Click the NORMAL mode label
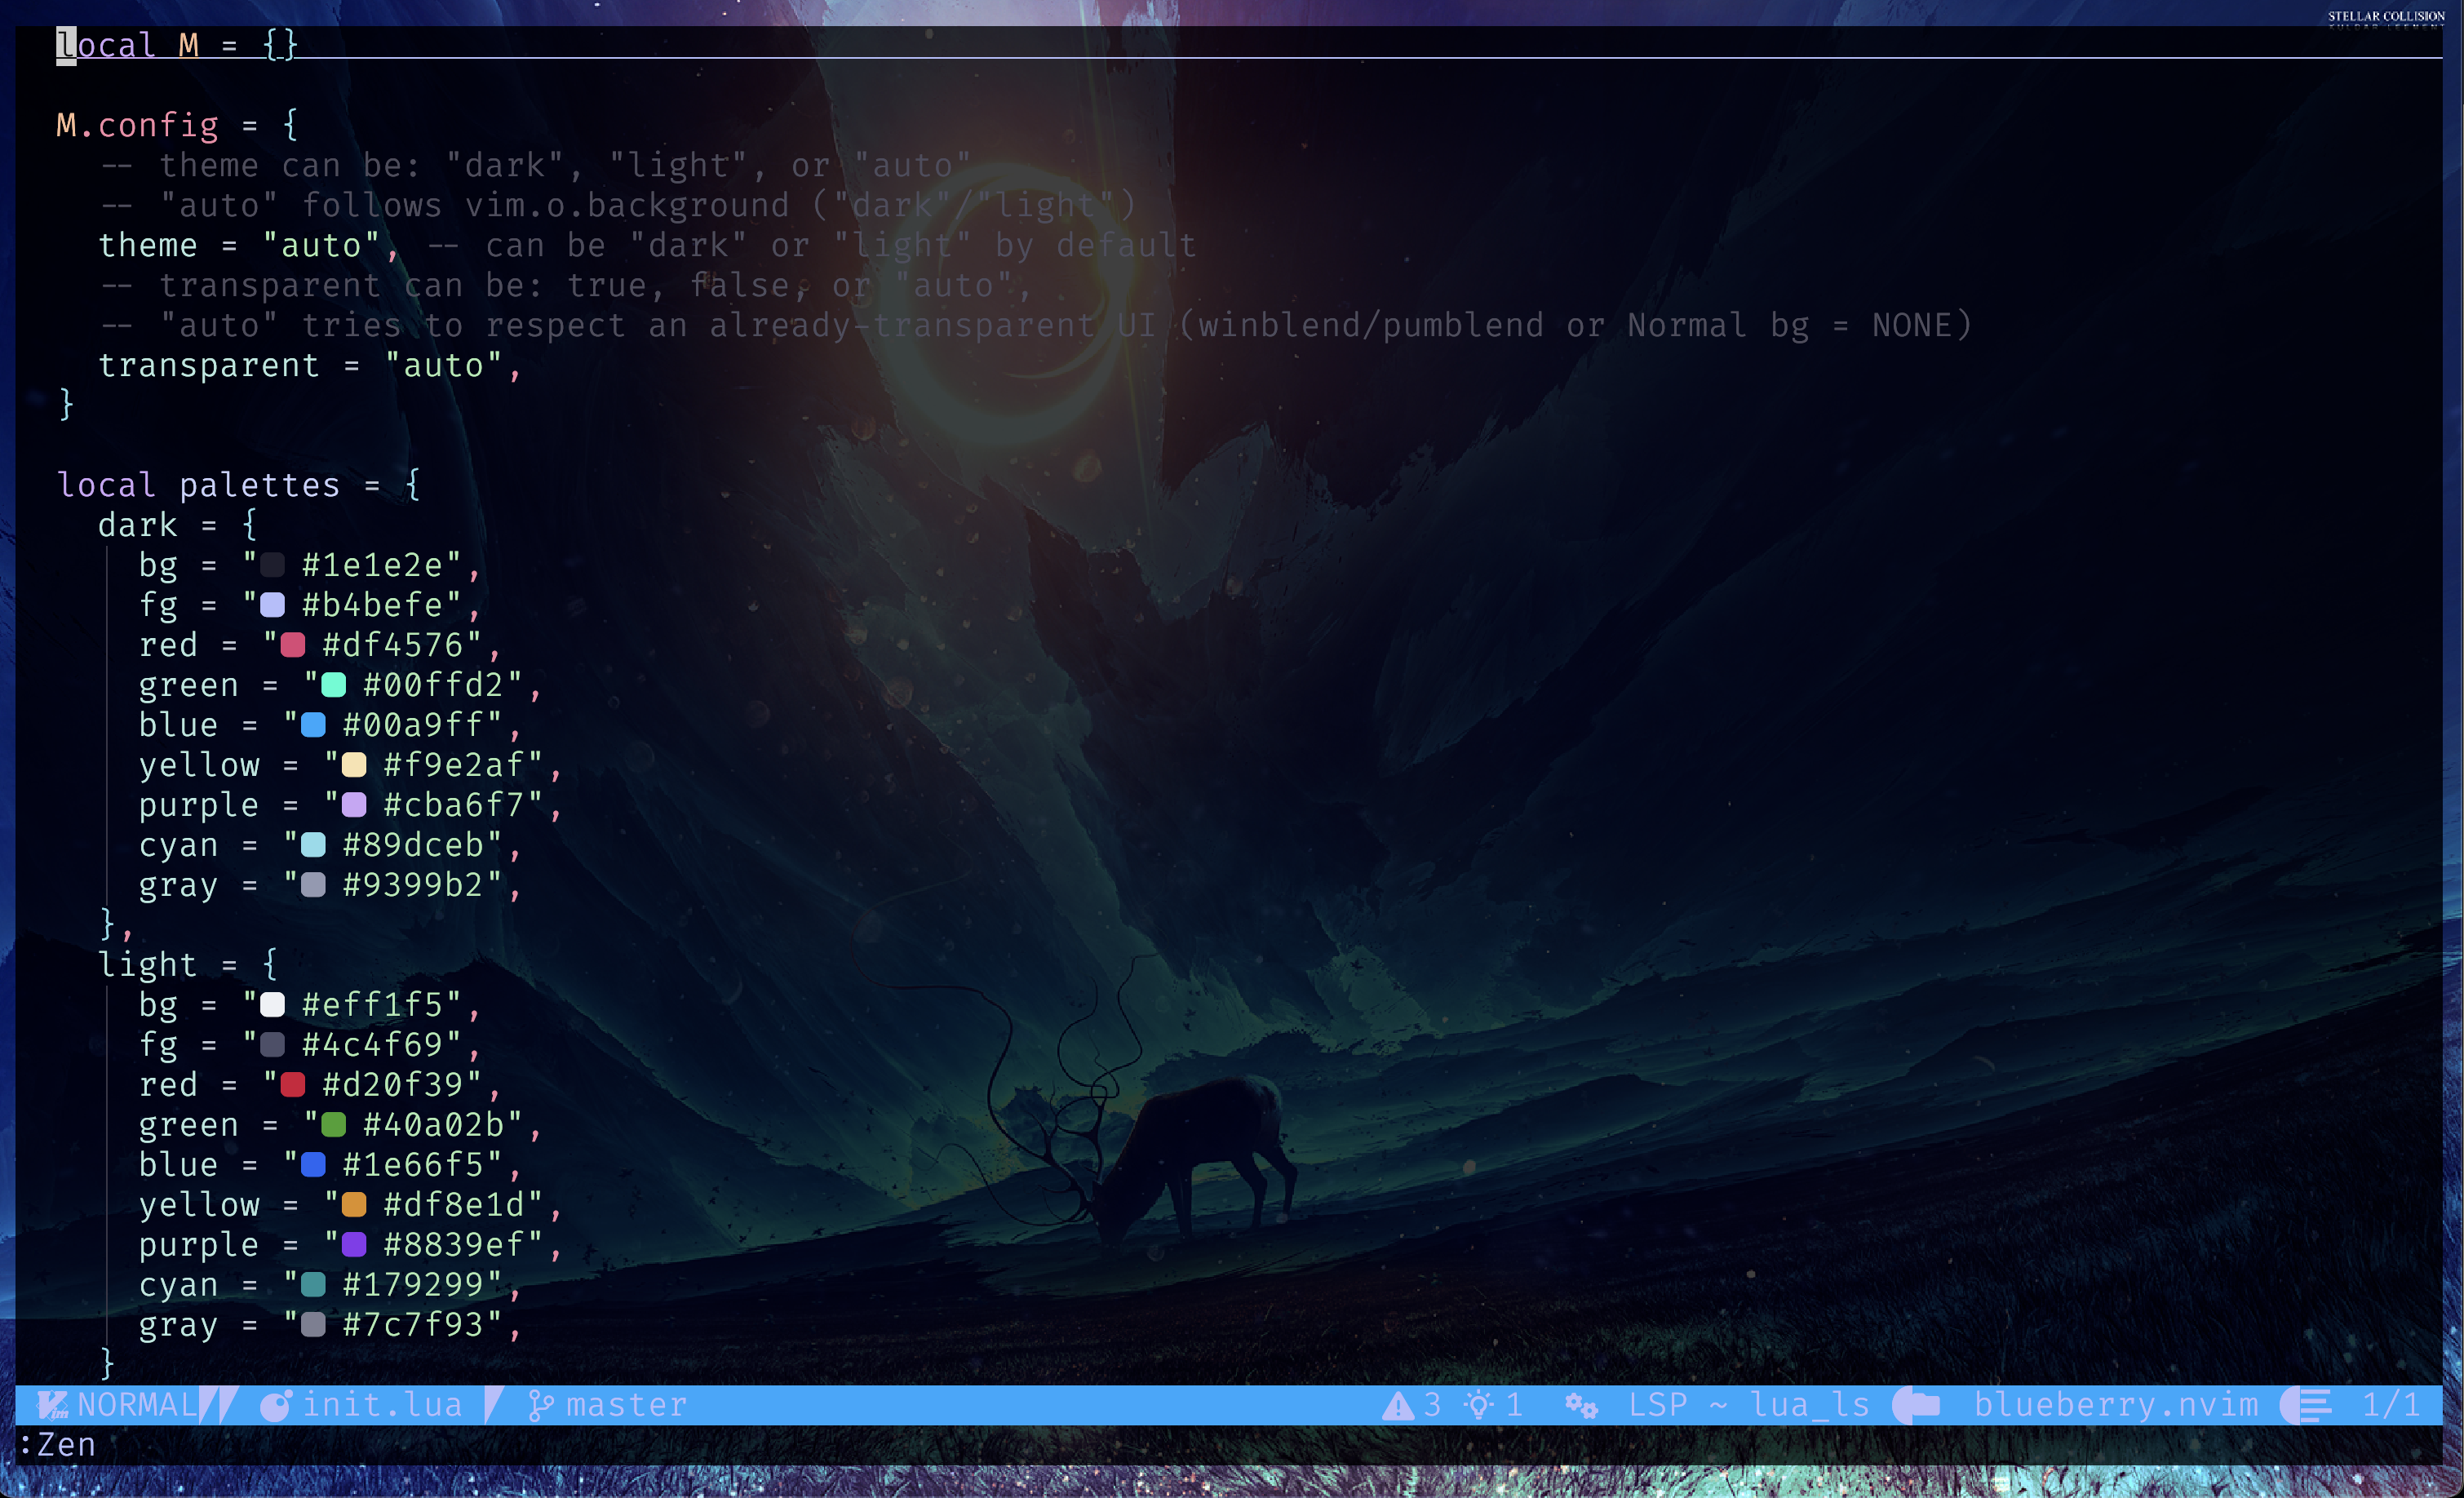This screenshot has height=1498, width=2464. (x=136, y=1405)
